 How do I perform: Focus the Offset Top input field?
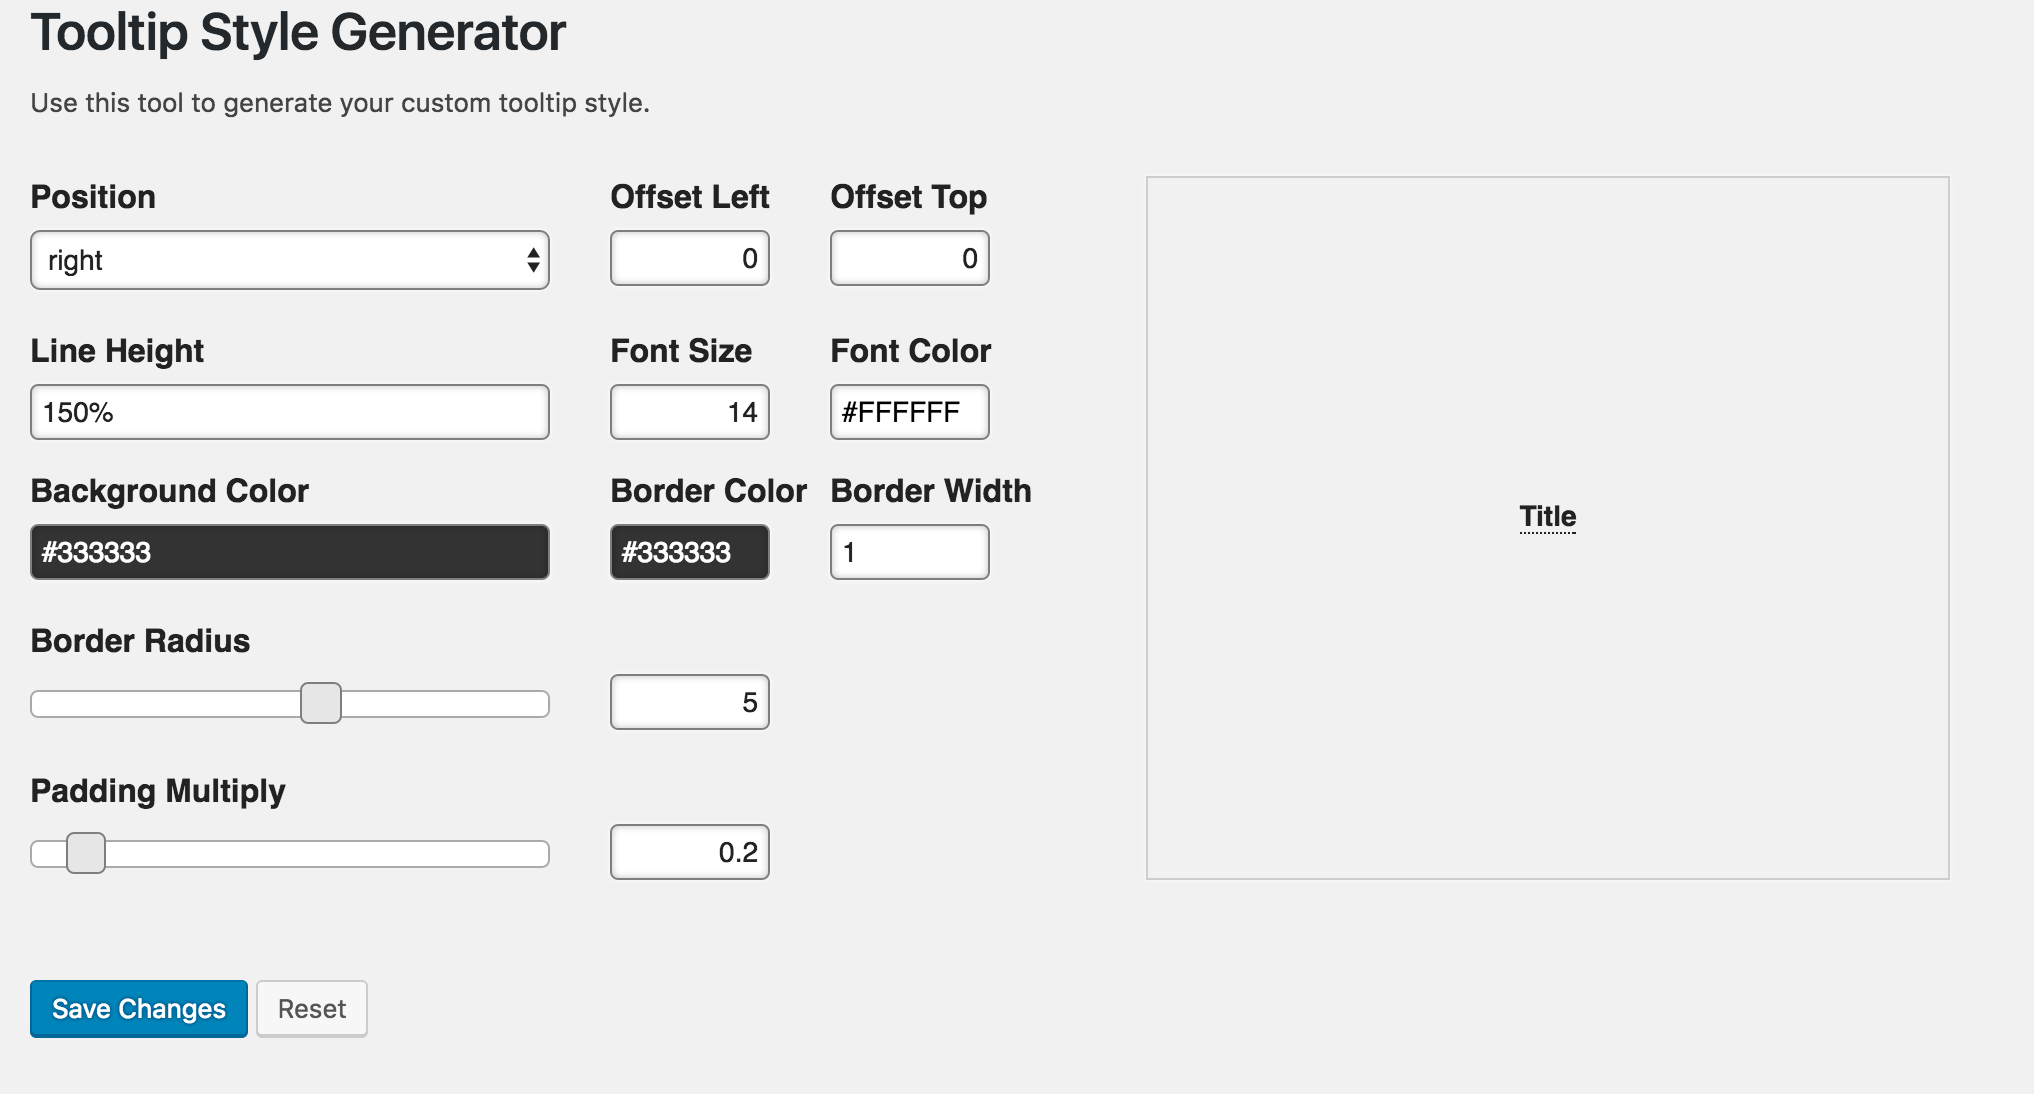tap(910, 258)
